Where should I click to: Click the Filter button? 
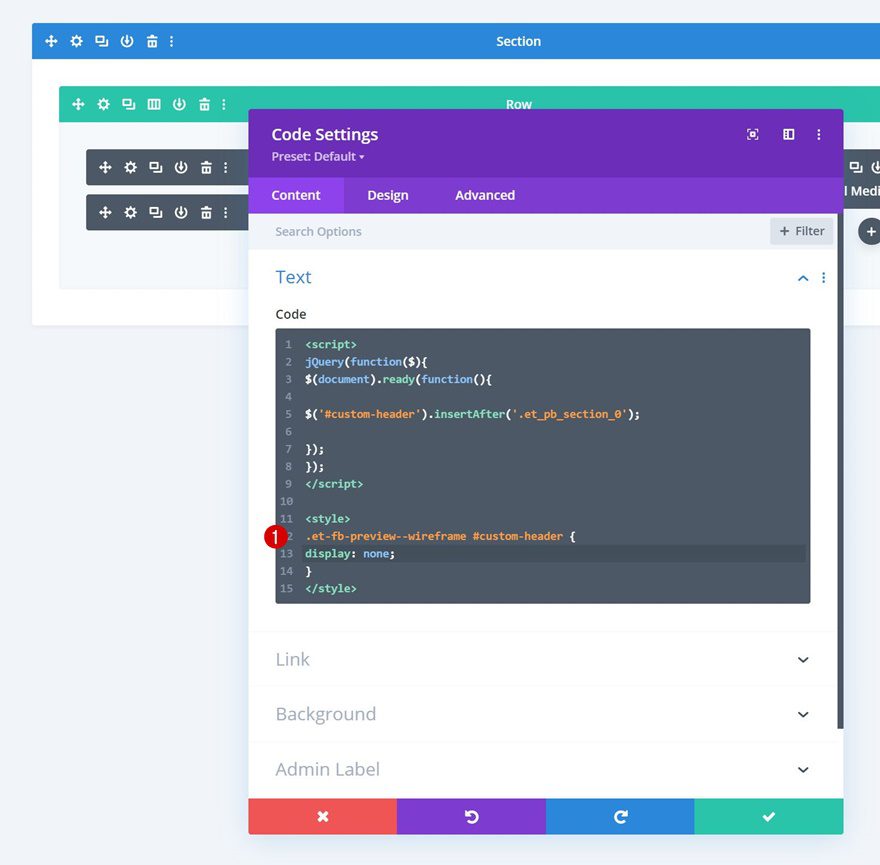[x=801, y=231]
